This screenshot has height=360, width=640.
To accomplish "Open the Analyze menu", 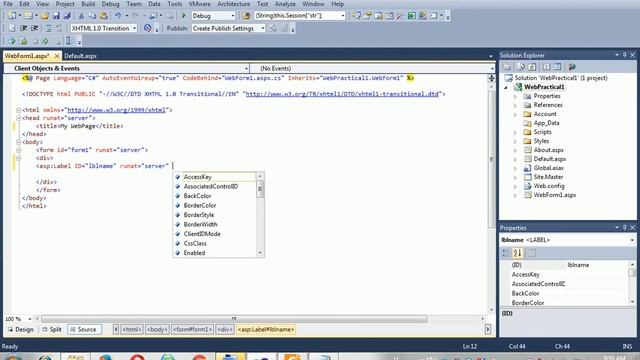I will [285, 4].
